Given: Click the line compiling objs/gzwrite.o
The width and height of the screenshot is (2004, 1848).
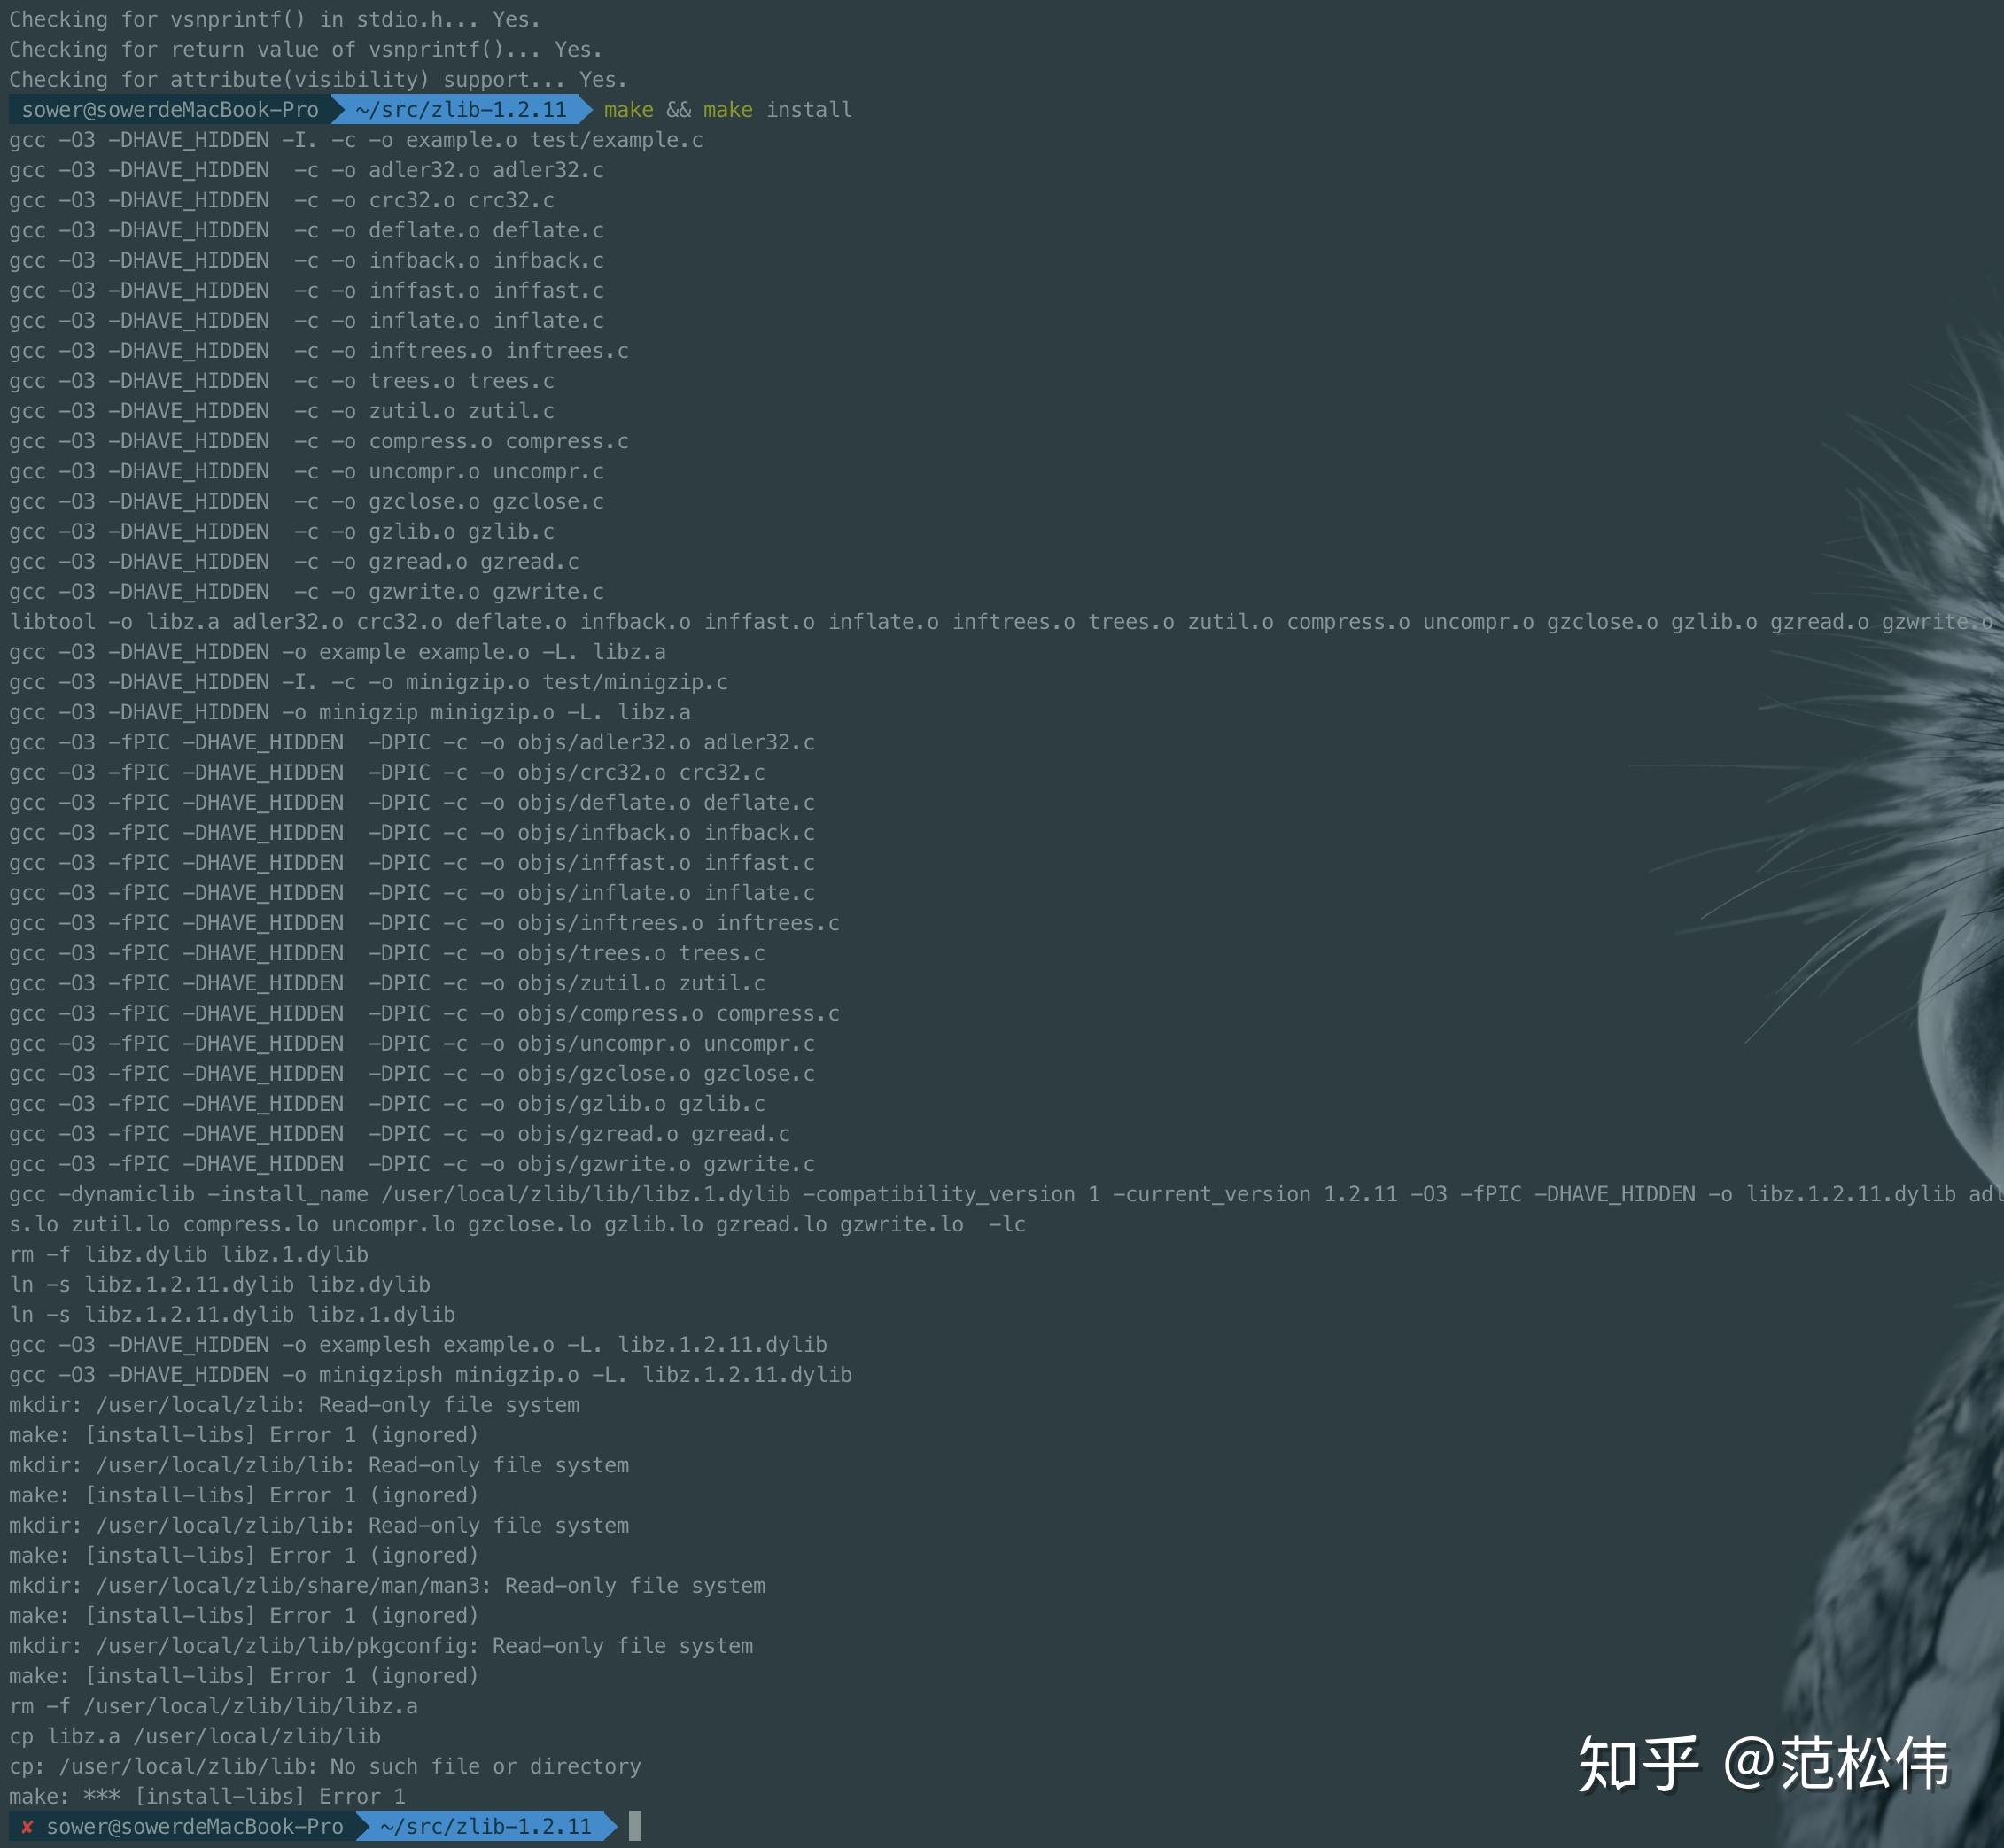Looking at the screenshot, I should 412,1164.
